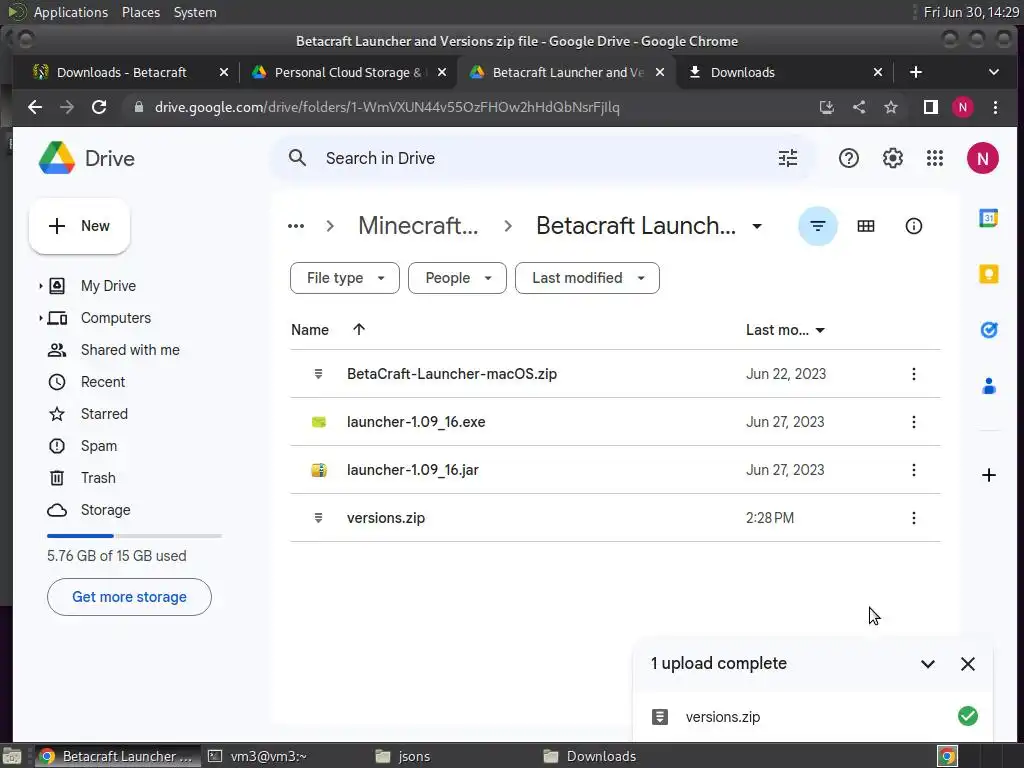Toggle Chrome side panel button
Image resolution: width=1024 pixels, height=768 pixels.
click(x=930, y=107)
